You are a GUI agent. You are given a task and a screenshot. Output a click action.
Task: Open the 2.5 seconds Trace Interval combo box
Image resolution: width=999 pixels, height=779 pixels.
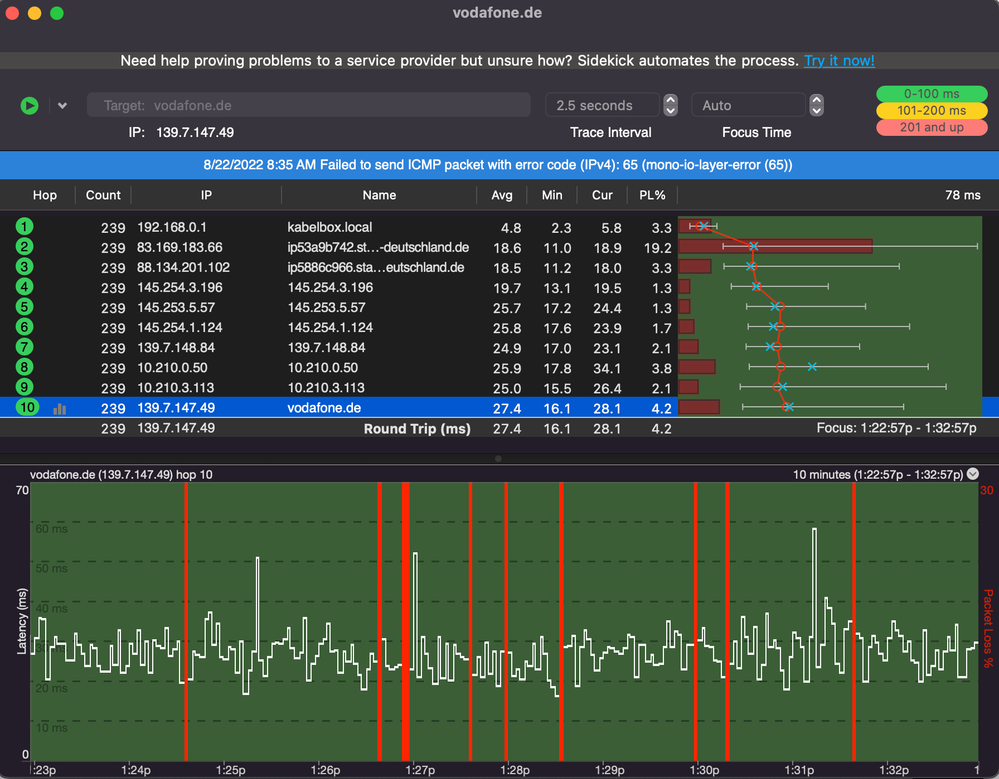click(x=602, y=105)
